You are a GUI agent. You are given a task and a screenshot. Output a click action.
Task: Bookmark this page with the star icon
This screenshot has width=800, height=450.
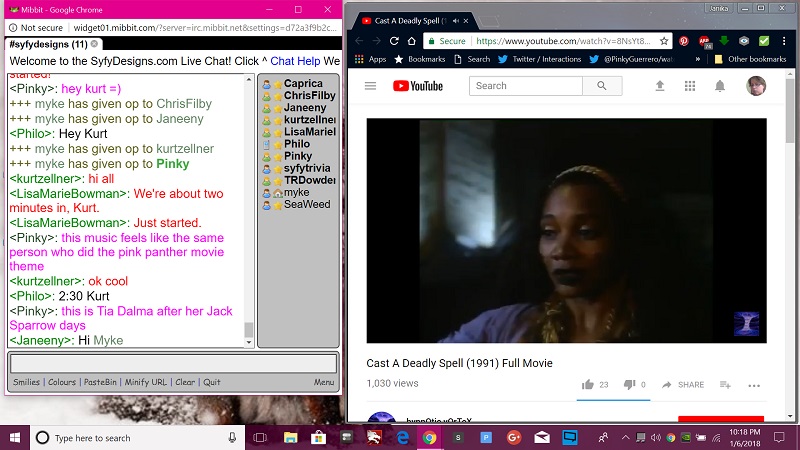664,41
